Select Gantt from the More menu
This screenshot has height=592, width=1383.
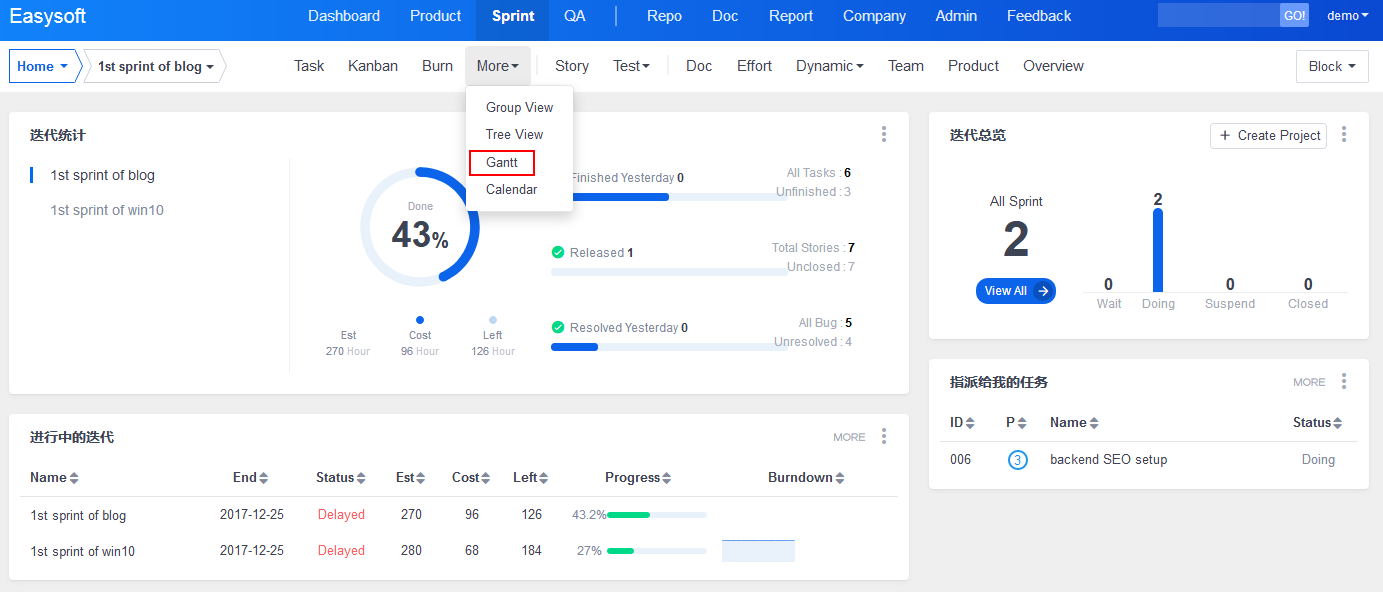(502, 162)
